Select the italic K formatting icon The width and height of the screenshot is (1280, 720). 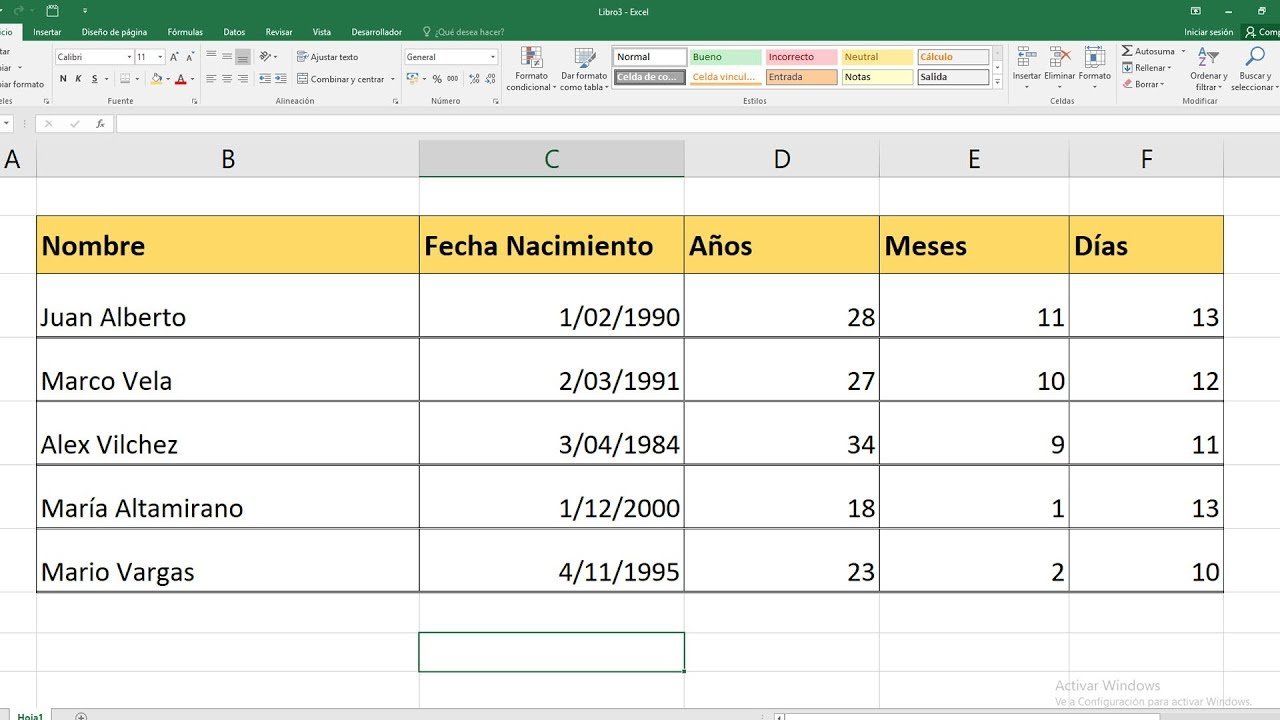tap(77, 78)
